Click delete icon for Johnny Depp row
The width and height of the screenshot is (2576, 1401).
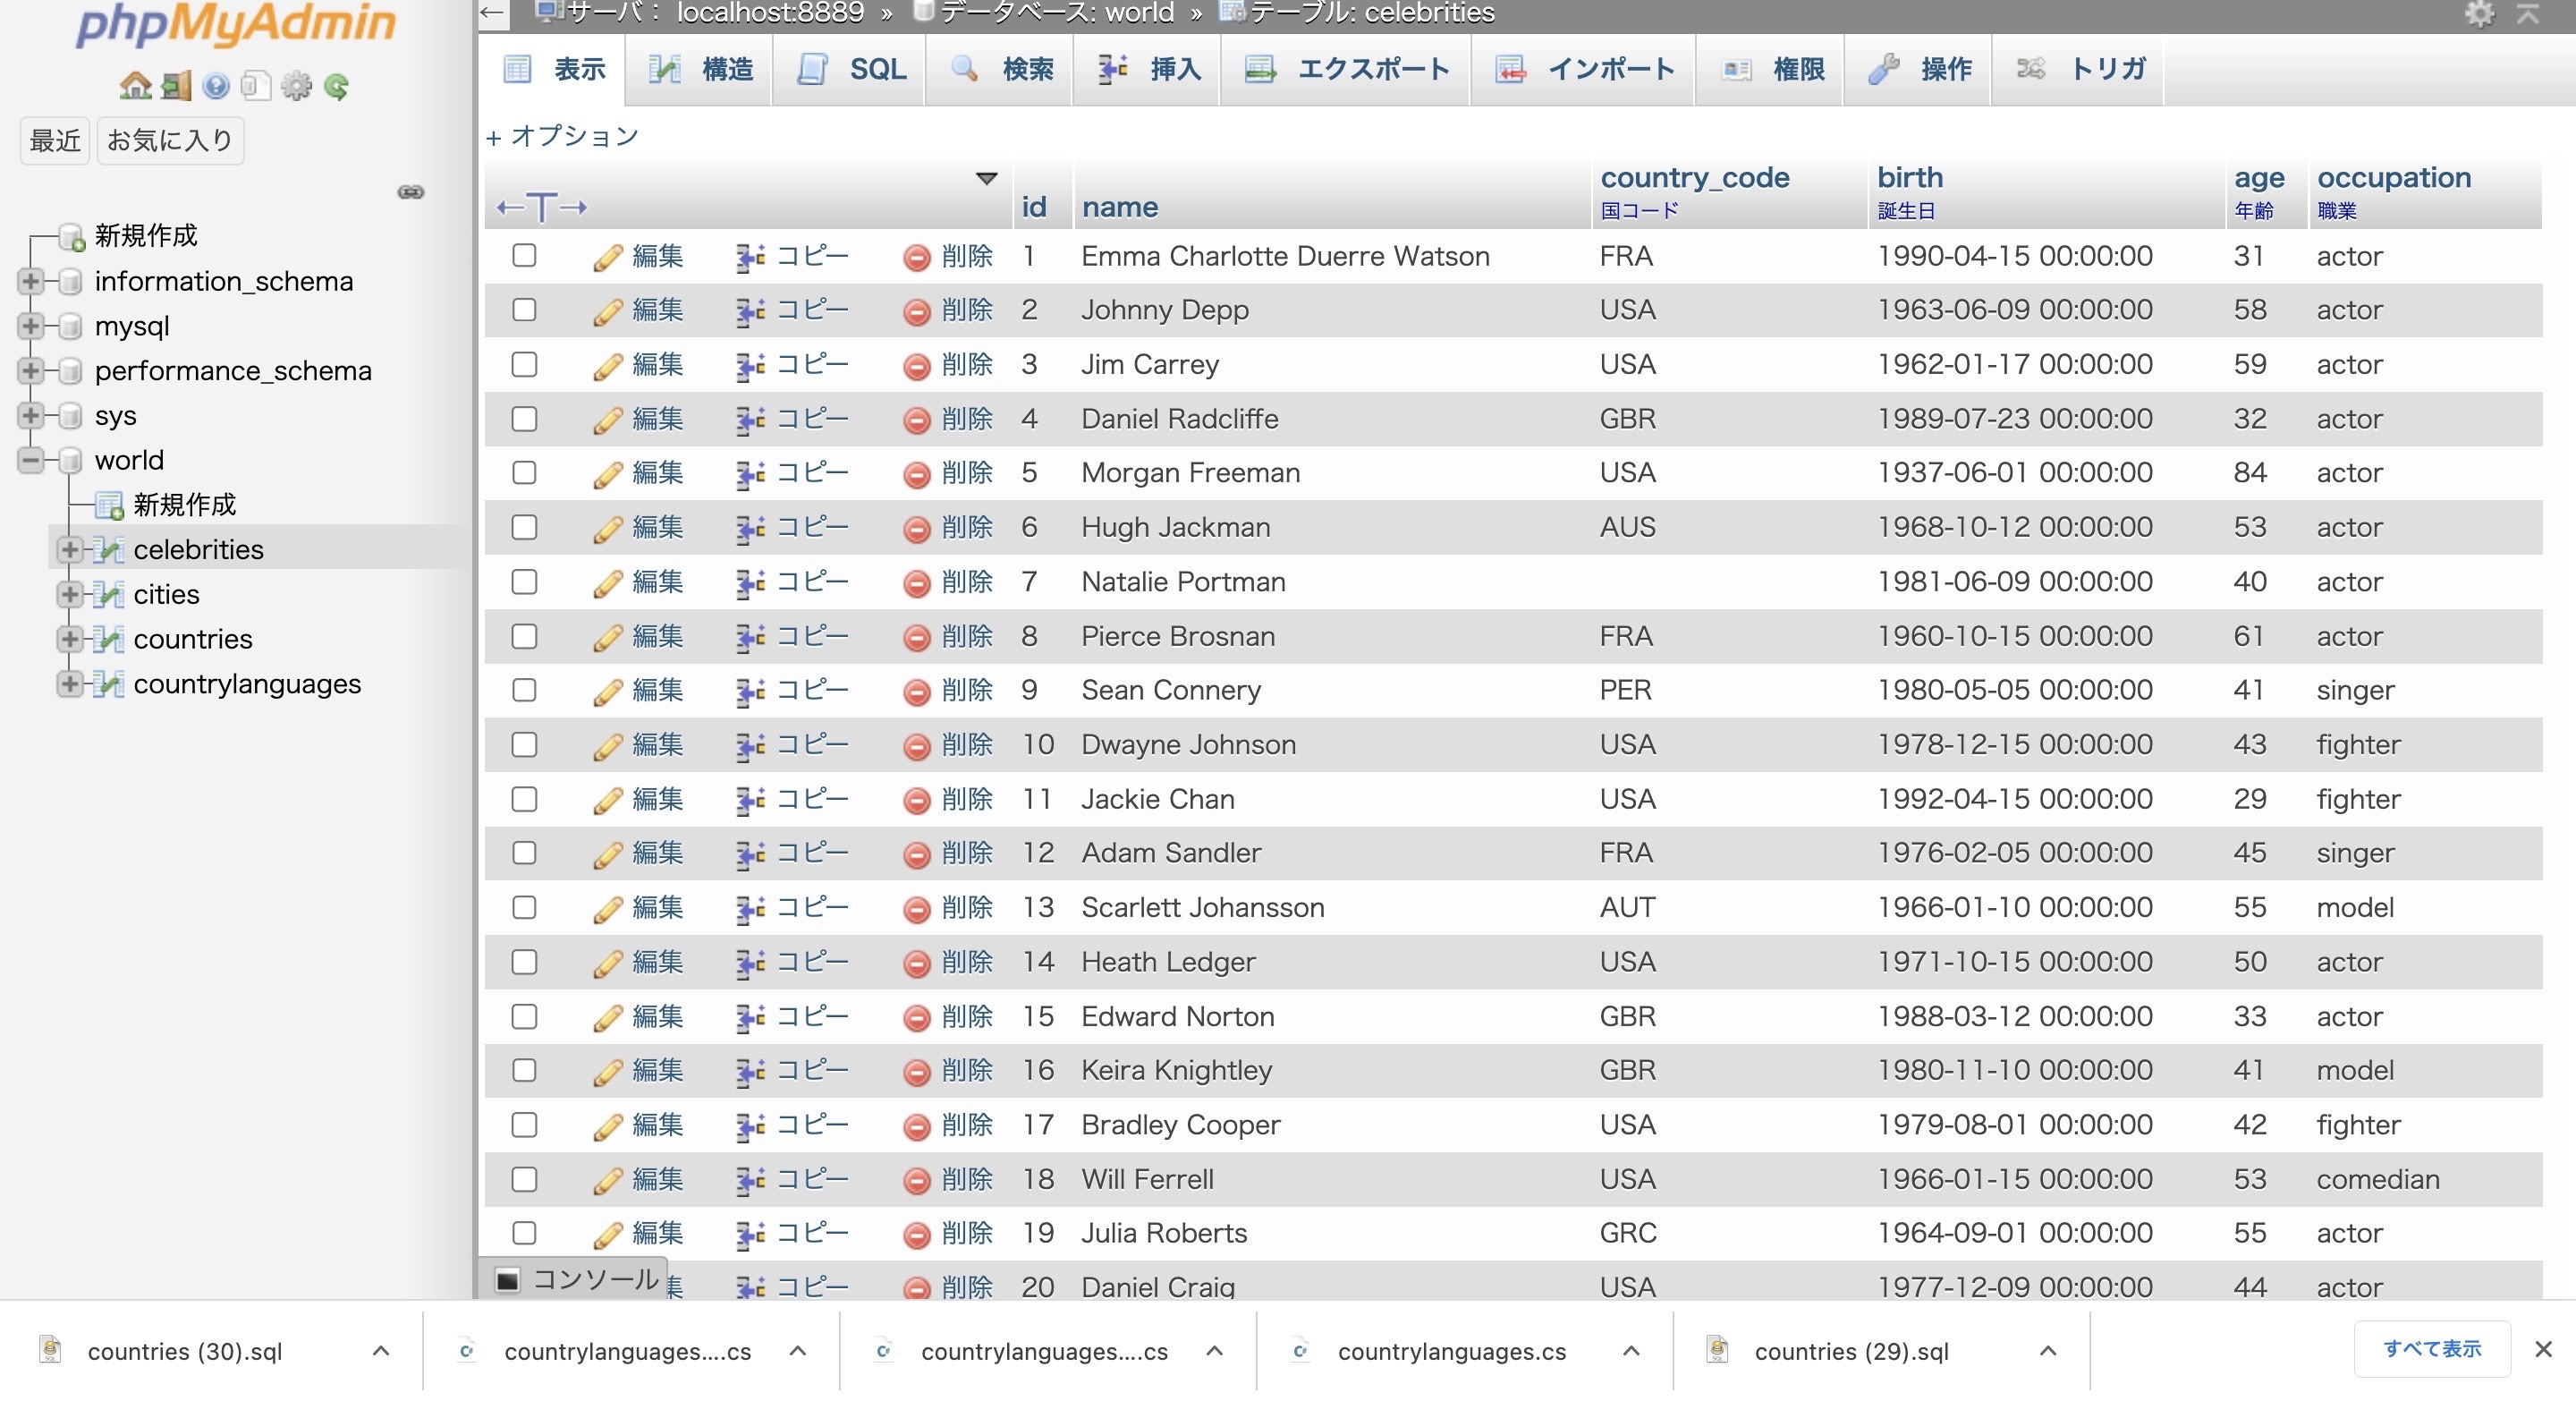[916, 312]
